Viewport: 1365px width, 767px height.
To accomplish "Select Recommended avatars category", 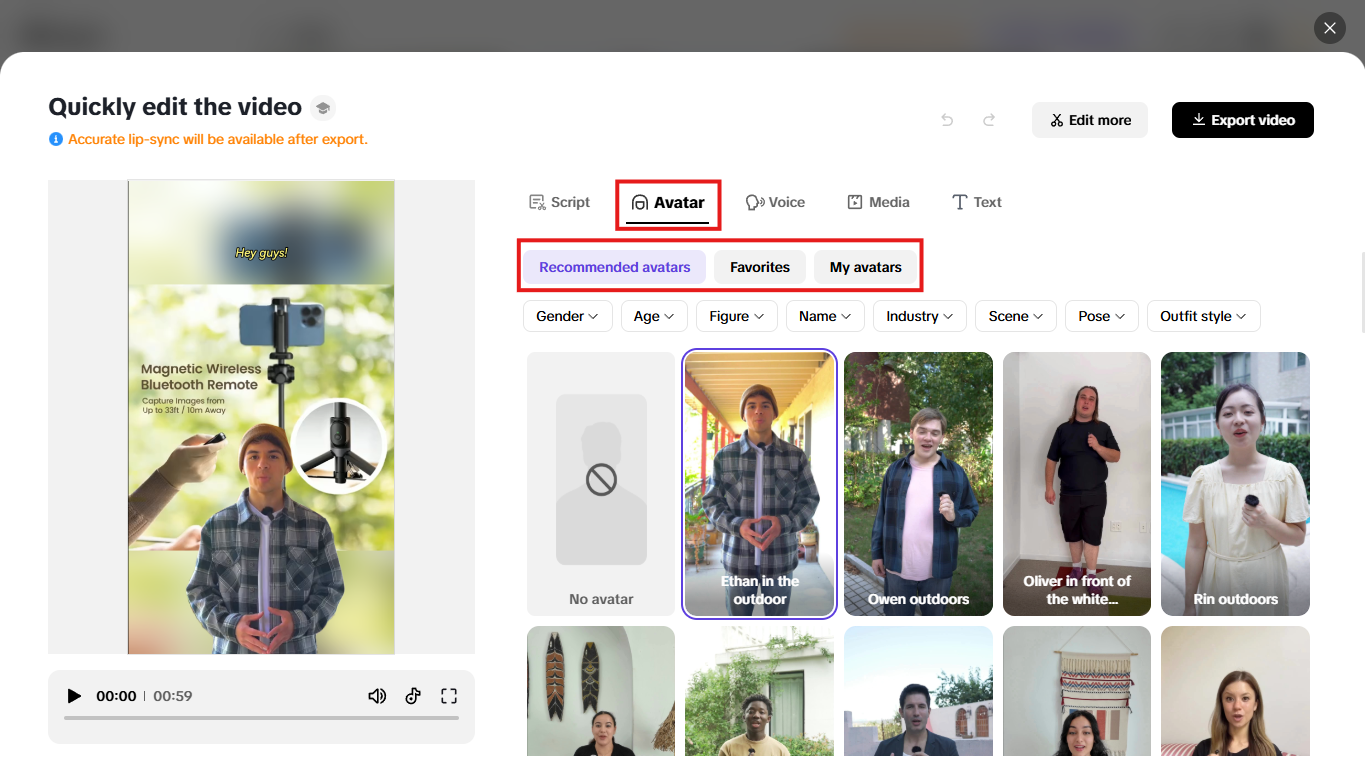I will click(615, 267).
